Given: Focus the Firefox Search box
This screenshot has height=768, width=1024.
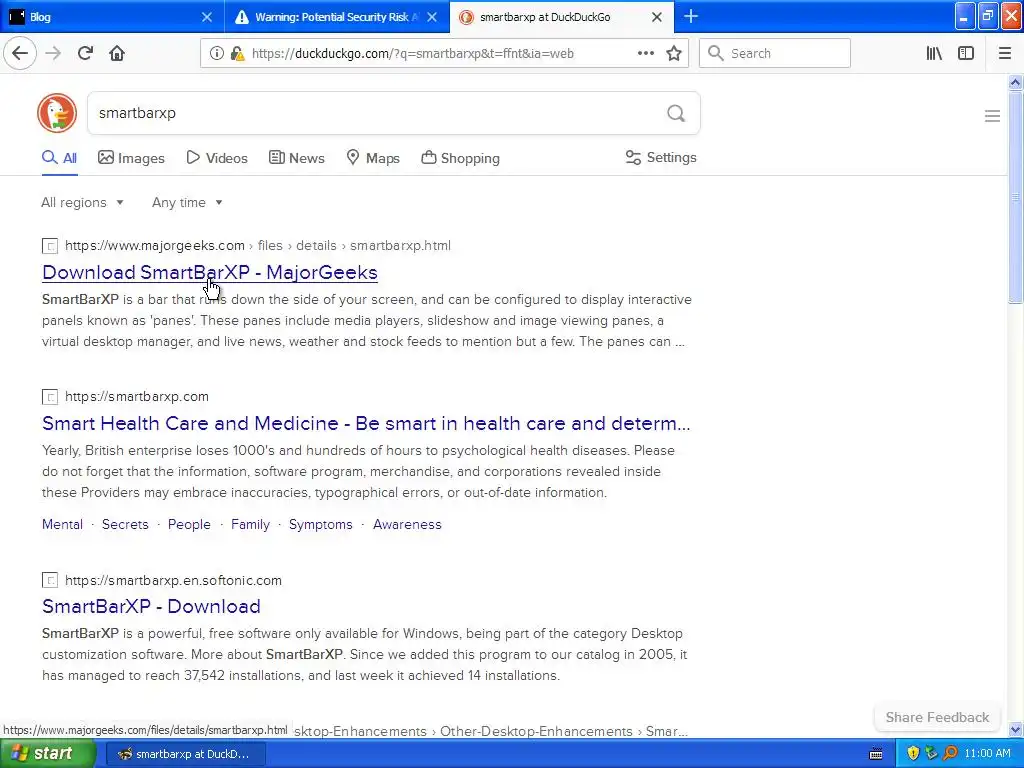Looking at the screenshot, I should coord(775,53).
